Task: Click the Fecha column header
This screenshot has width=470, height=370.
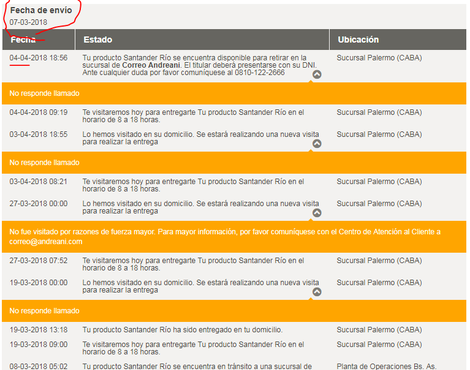Action: (x=38, y=40)
